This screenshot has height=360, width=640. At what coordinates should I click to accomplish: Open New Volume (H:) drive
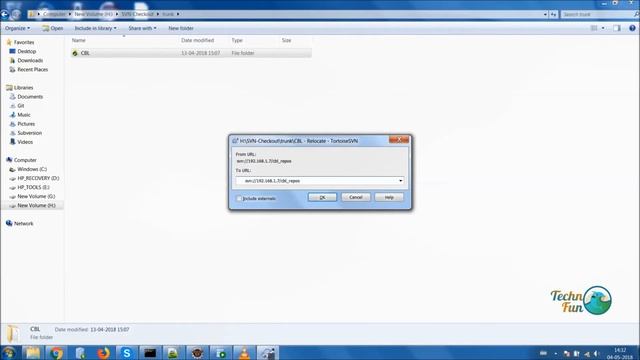coord(36,205)
